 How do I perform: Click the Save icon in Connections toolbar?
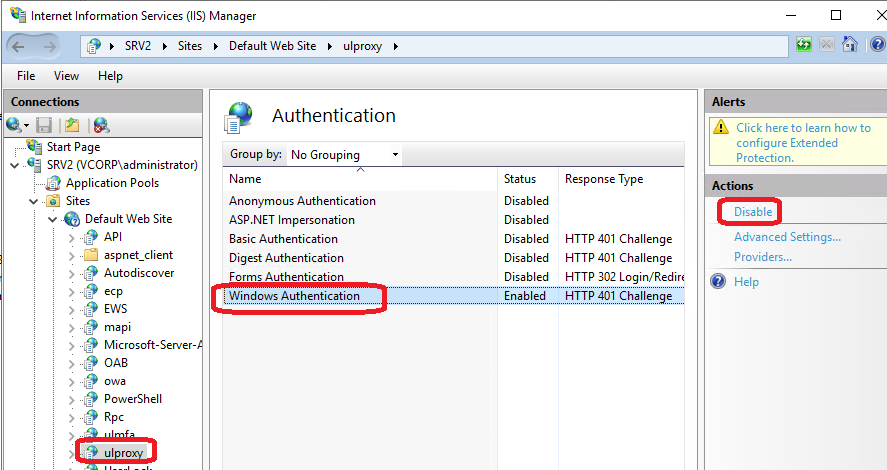(44, 125)
